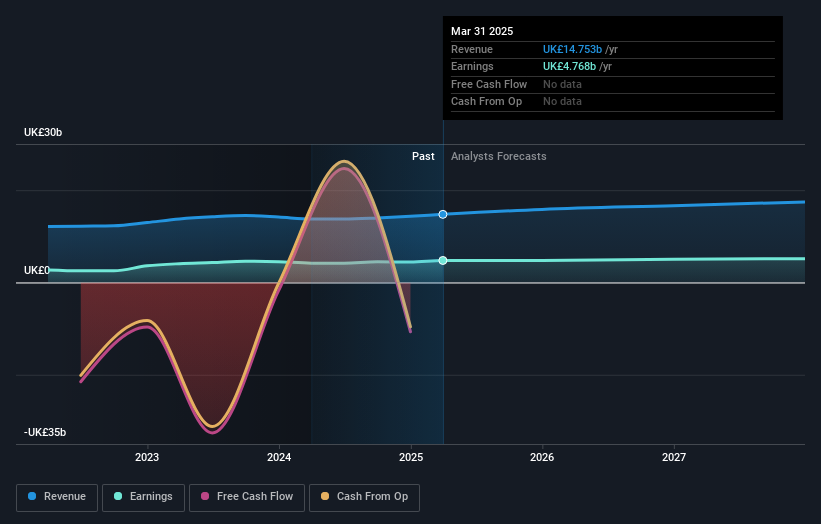The height and width of the screenshot is (524, 821).
Task: Click the -UK£35b axis label
Action: (45, 432)
